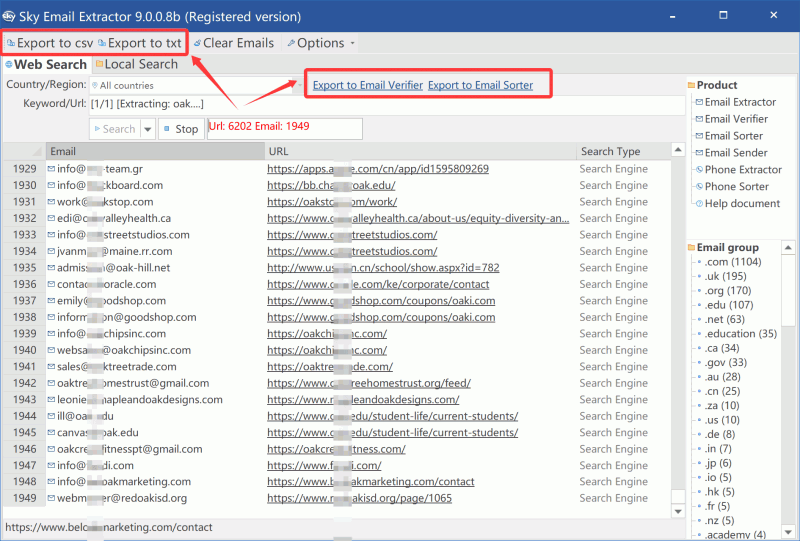Viewport: 800px width, 541px height.
Task: Sort by the Search Type column header
Action: coord(622,152)
